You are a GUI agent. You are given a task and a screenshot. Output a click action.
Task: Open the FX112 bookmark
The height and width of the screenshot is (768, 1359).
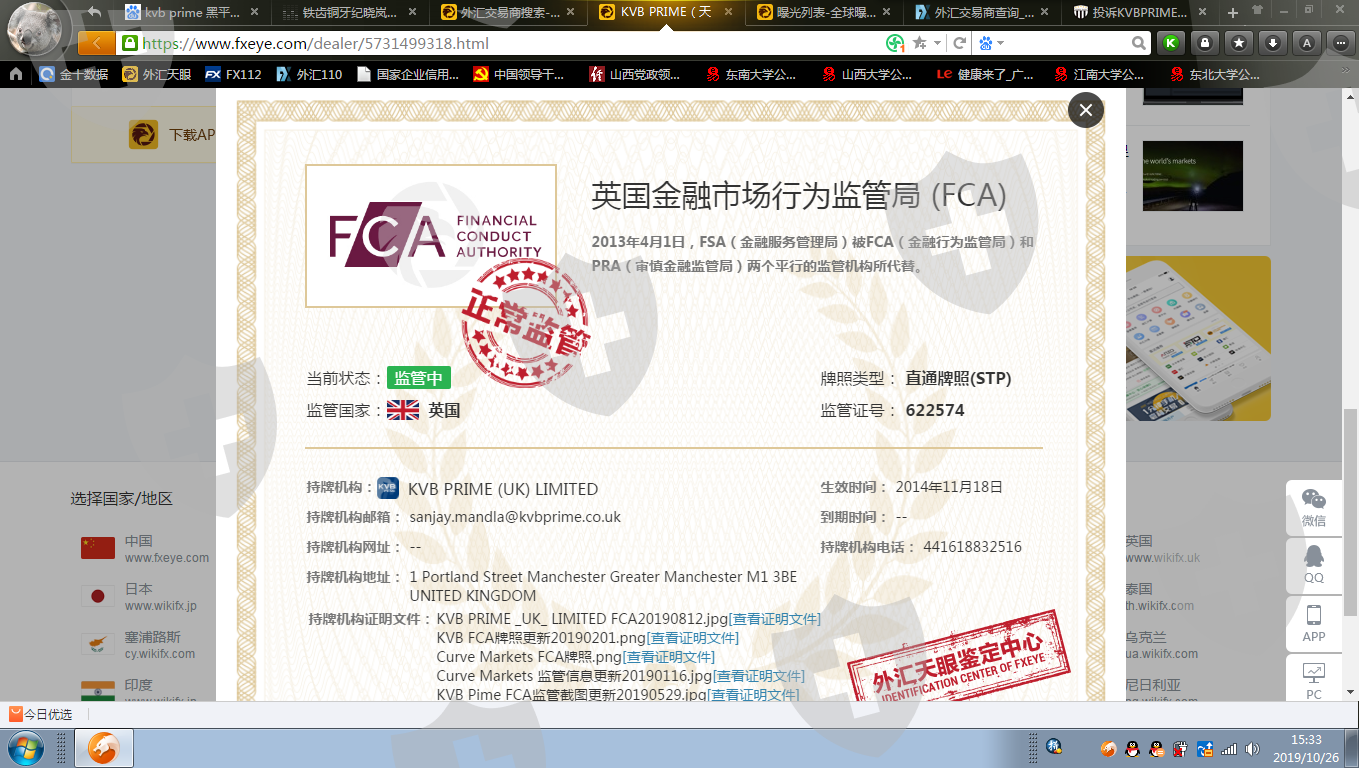234,74
